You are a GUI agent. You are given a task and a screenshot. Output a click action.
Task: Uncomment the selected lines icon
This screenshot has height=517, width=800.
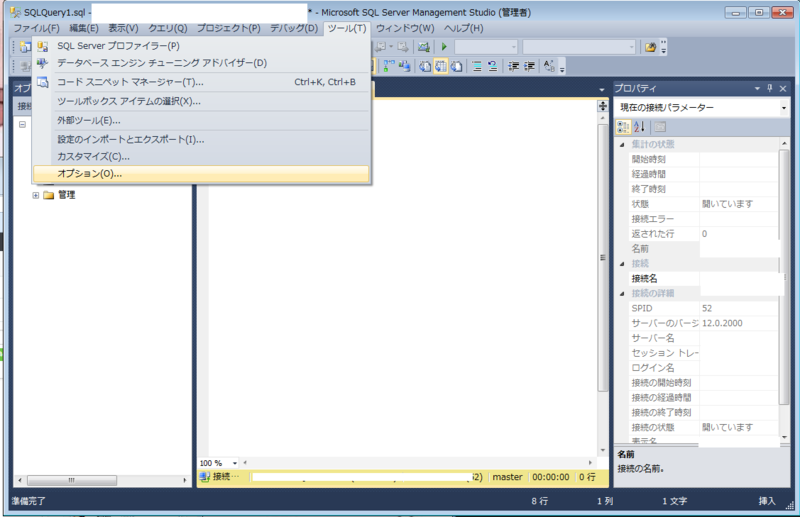coord(492,66)
